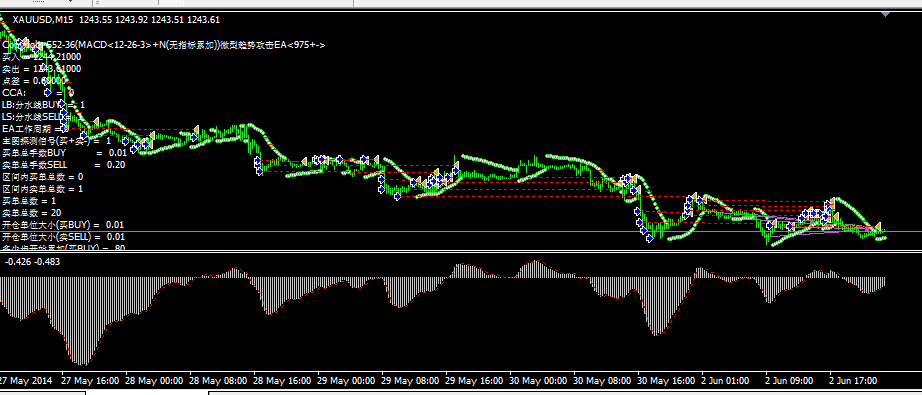Image resolution: width=922 pixels, height=395 pixels.
Task: Click the lowest blue trade arrow on 30 May
Action: [650, 239]
